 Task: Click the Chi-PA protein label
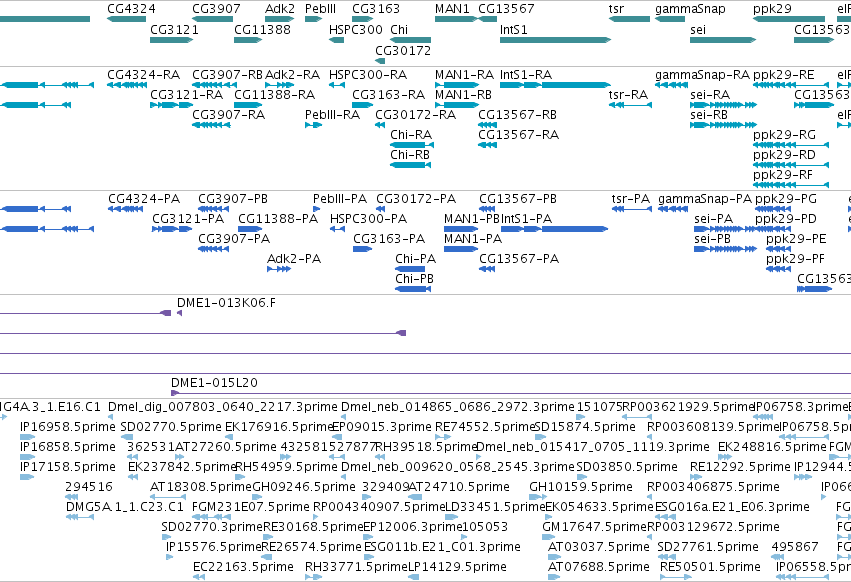click(x=415, y=259)
